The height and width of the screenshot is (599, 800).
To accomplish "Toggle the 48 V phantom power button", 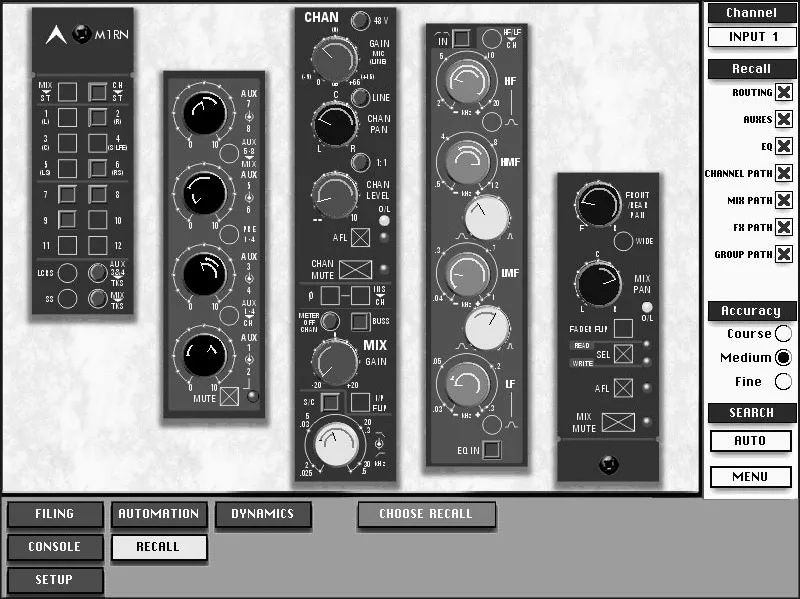I will point(360,20).
